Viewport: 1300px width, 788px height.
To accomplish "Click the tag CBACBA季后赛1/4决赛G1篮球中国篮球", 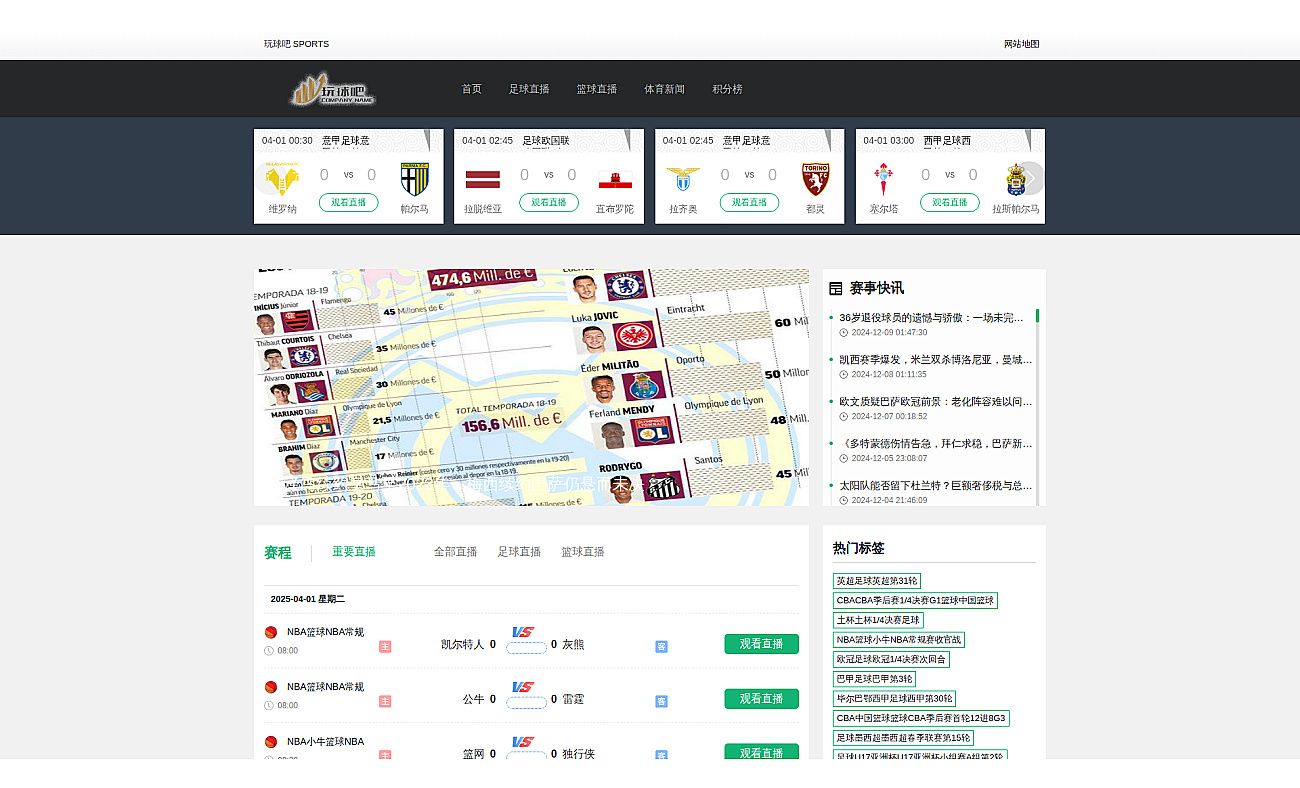I will pyautogui.click(x=915, y=601).
